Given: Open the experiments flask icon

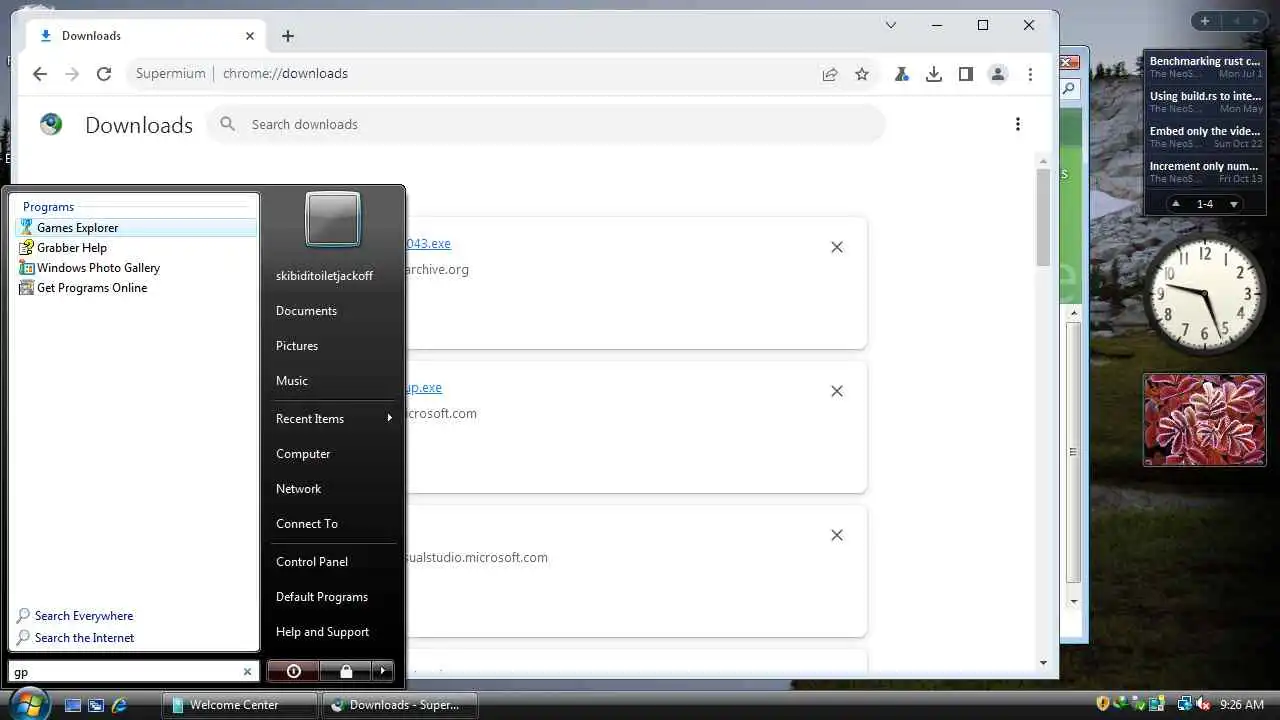Looking at the screenshot, I should coord(902,74).
